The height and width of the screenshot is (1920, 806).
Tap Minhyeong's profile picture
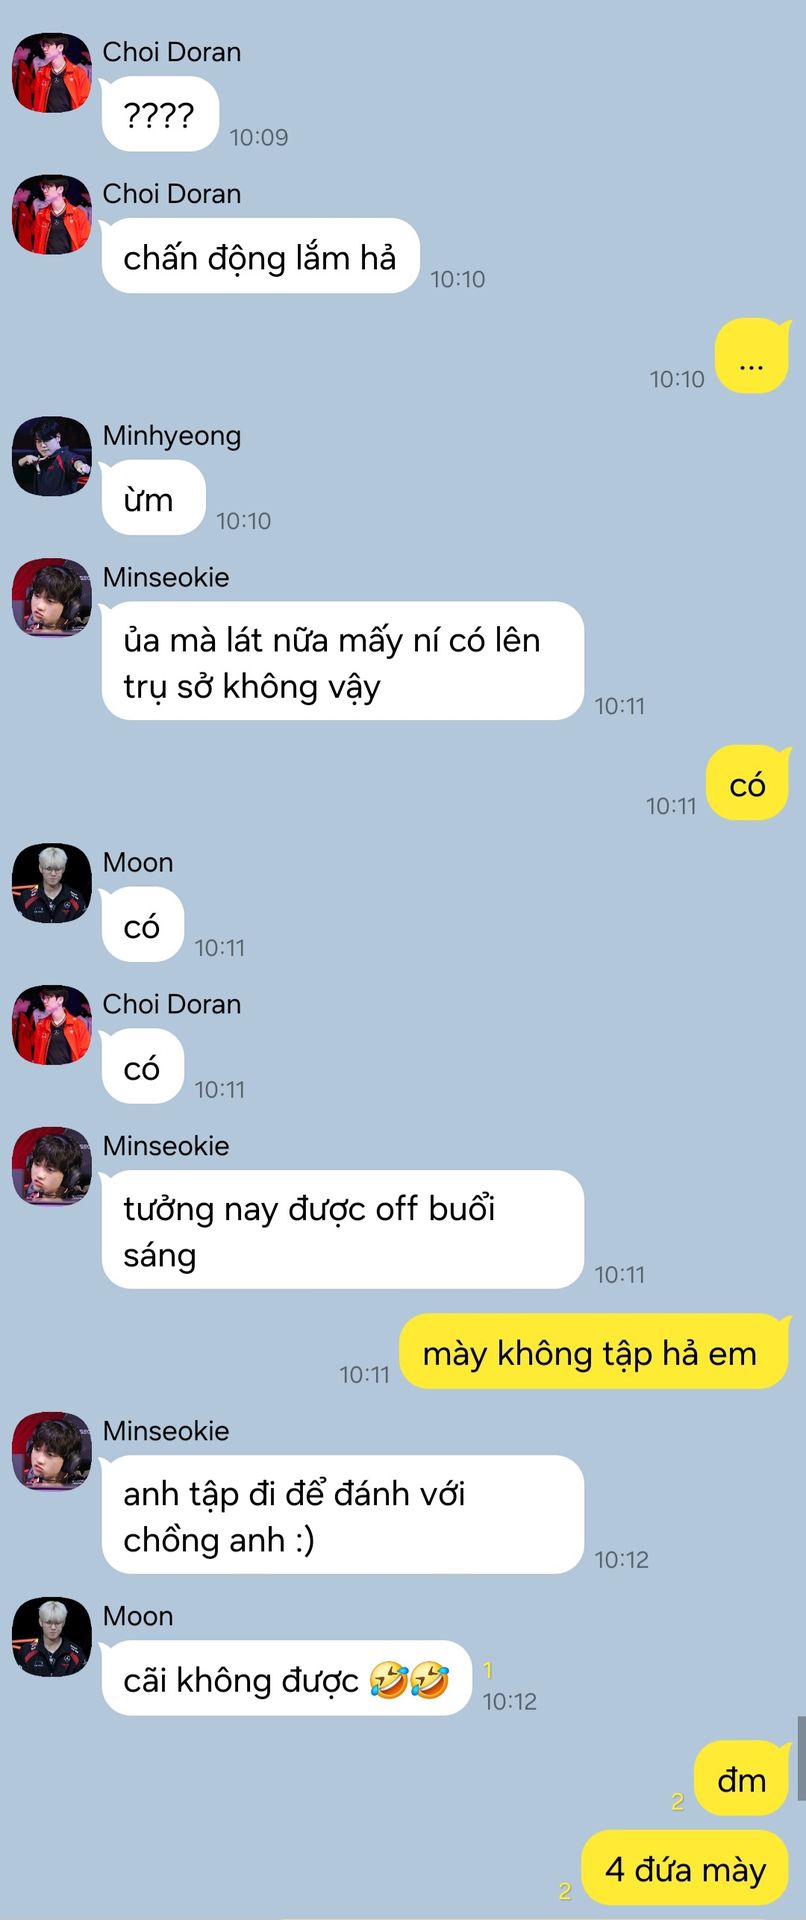click(x=52, y=456)
